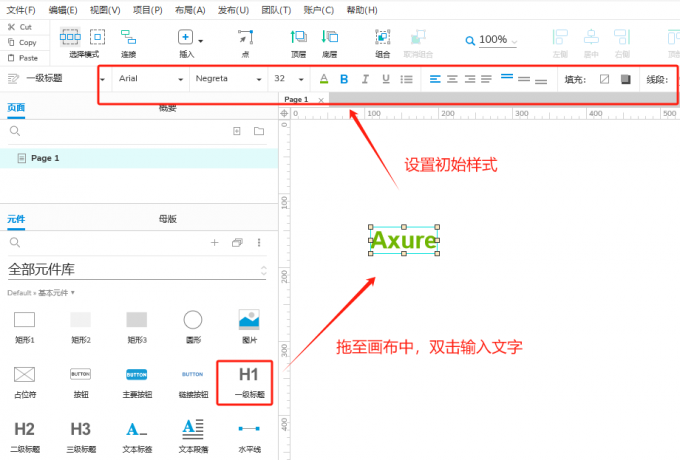Switch to the Page 1 canvas tab
The image size is (680, 460).
(296, 99)
